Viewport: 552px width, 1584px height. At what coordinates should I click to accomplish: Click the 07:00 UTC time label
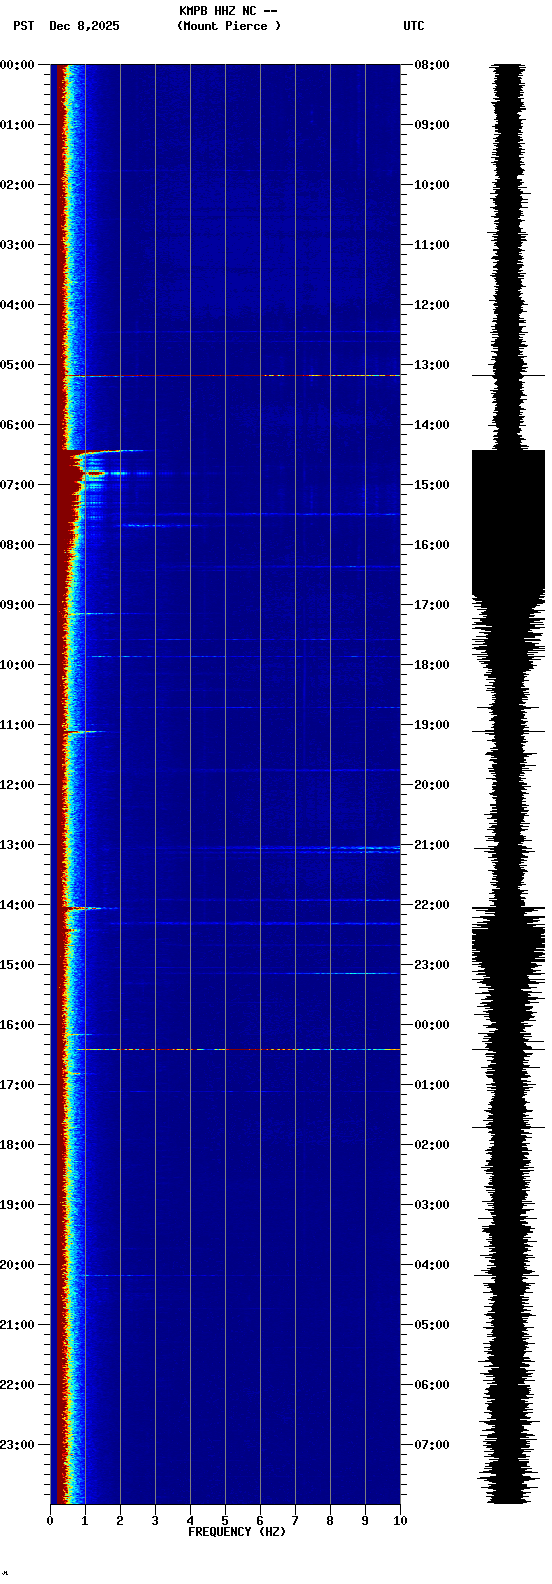point(432,1445)
